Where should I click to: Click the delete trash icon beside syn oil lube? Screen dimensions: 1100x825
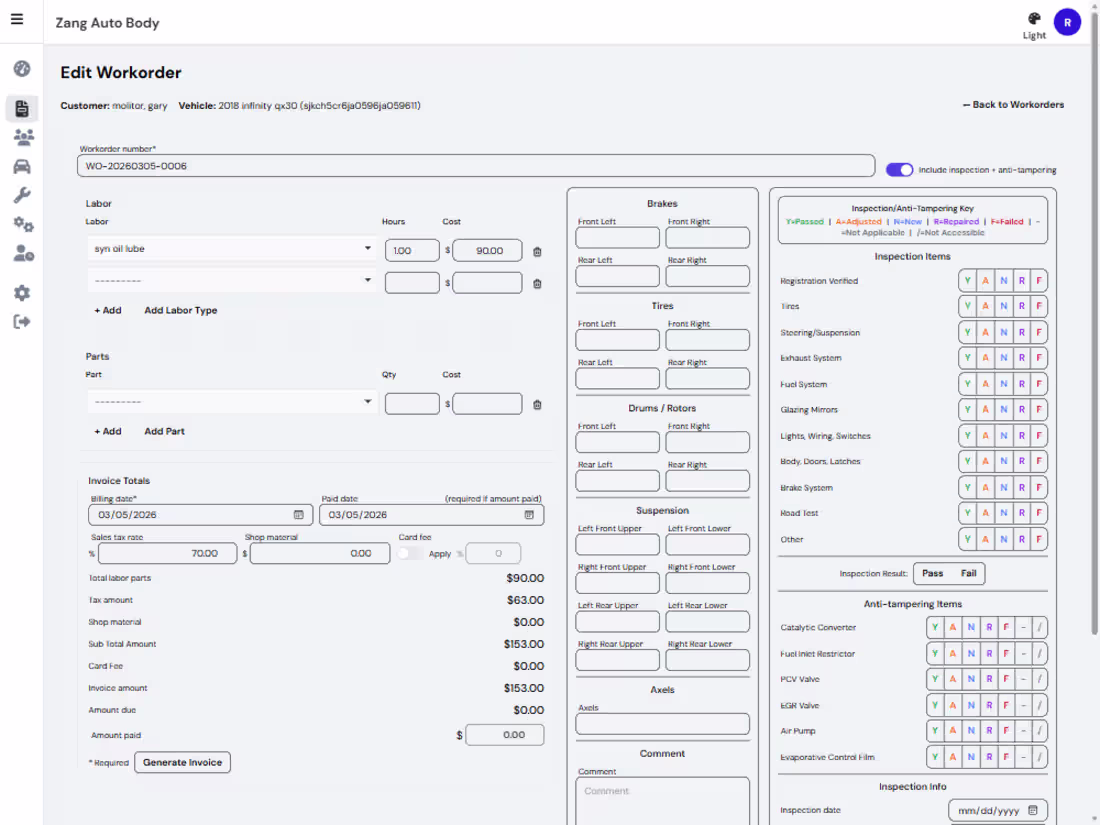coord(537,251)
